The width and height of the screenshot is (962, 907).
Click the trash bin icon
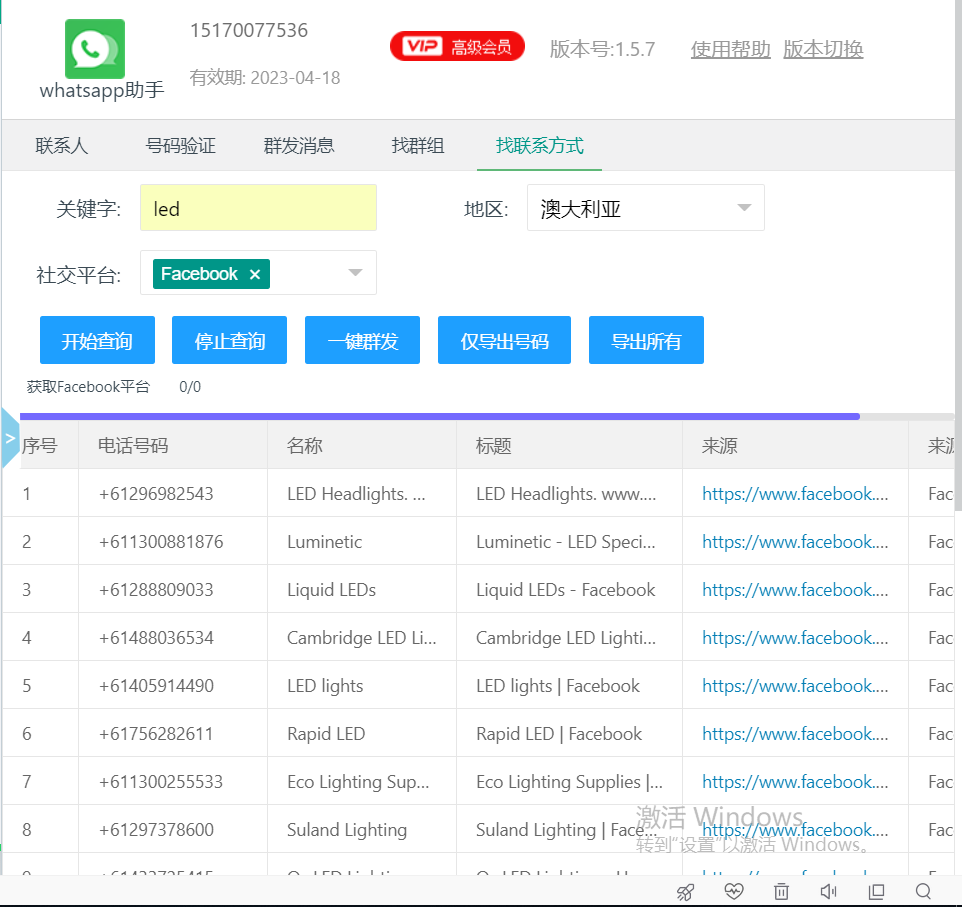pyautogui.click(x=782, y=891)
